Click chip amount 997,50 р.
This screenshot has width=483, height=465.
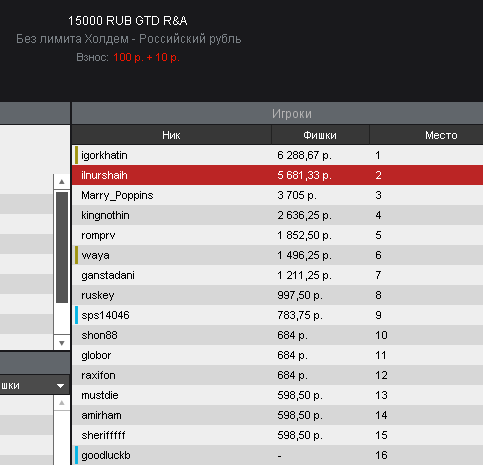(300, 295)
